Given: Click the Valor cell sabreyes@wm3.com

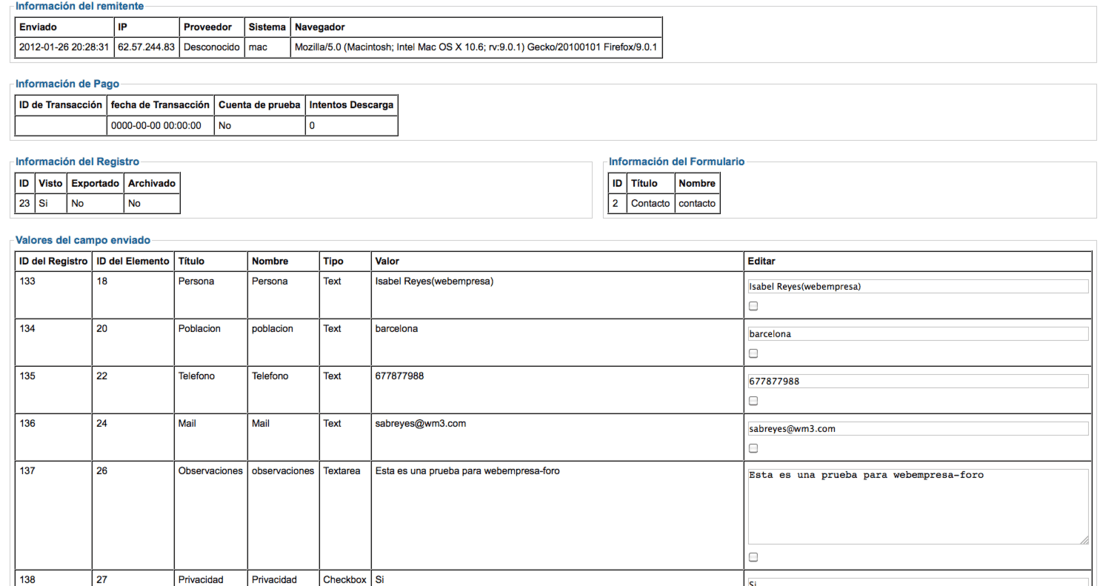Looking at the screenshot, I should 420,423.
